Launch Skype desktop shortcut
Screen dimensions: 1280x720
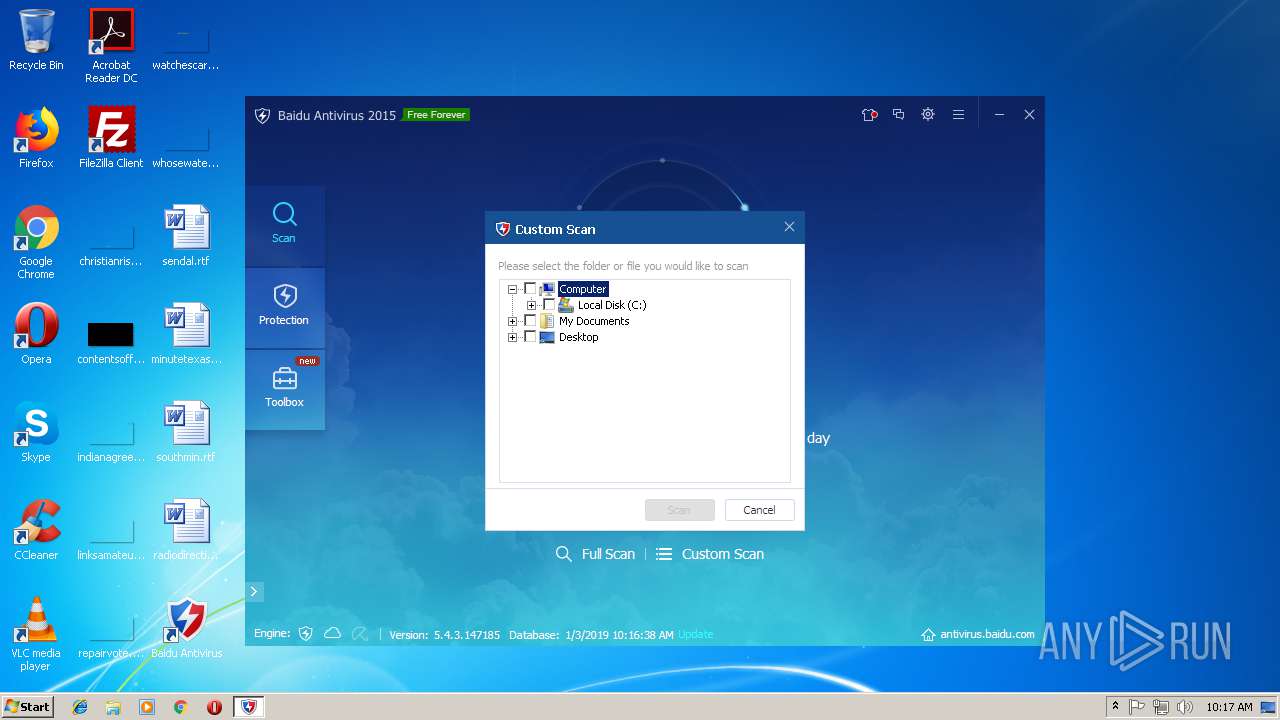(x=36, y=432)
